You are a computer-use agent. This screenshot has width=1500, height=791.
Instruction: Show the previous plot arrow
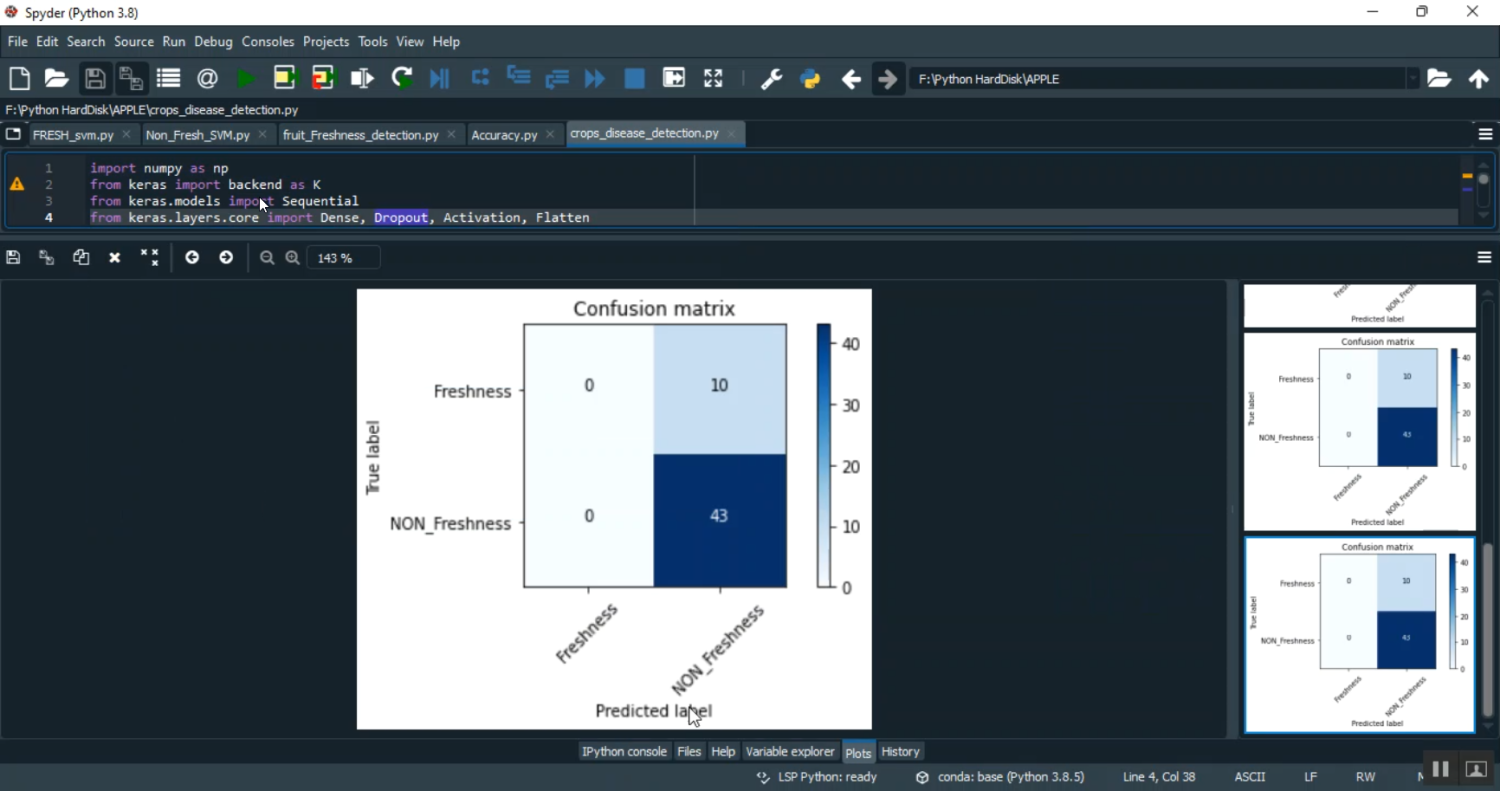point(192,258)
